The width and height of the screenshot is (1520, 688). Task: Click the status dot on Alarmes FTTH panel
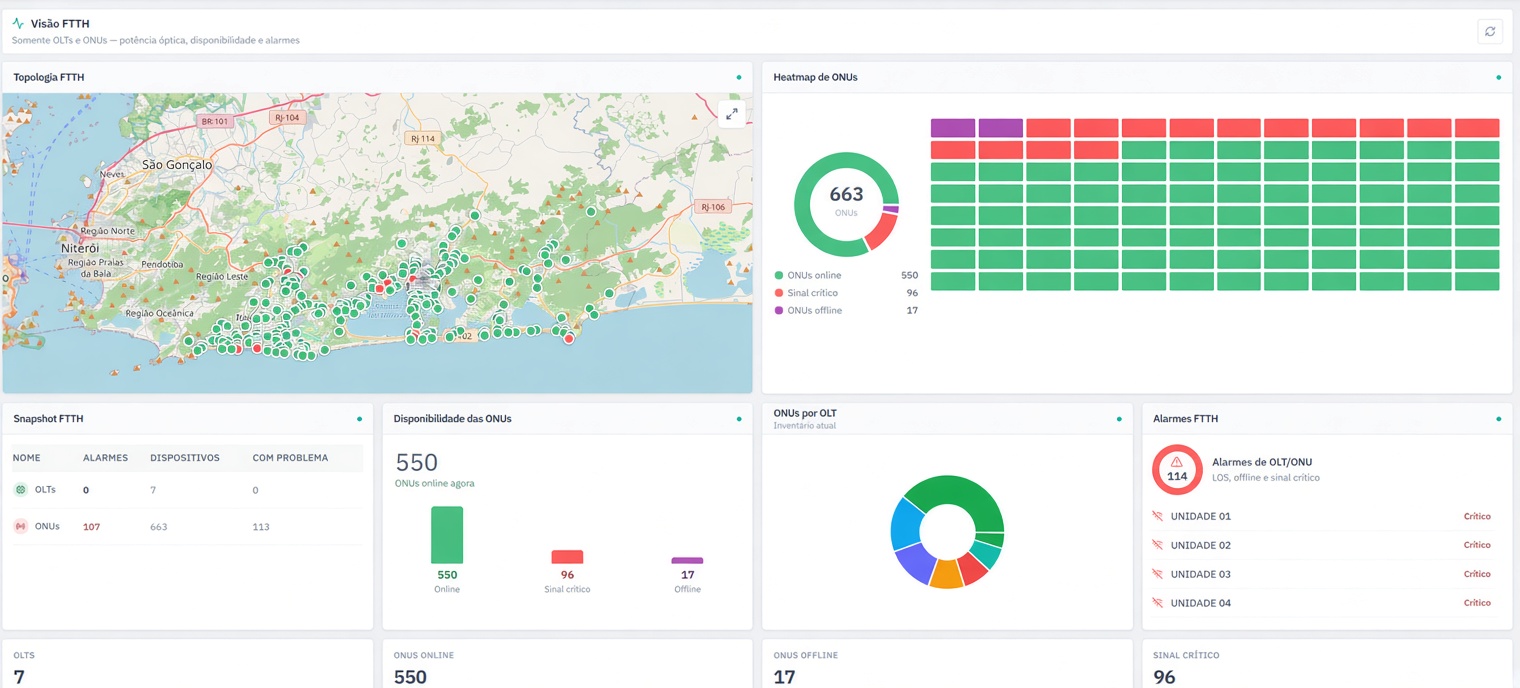(x=1499, y=419)
